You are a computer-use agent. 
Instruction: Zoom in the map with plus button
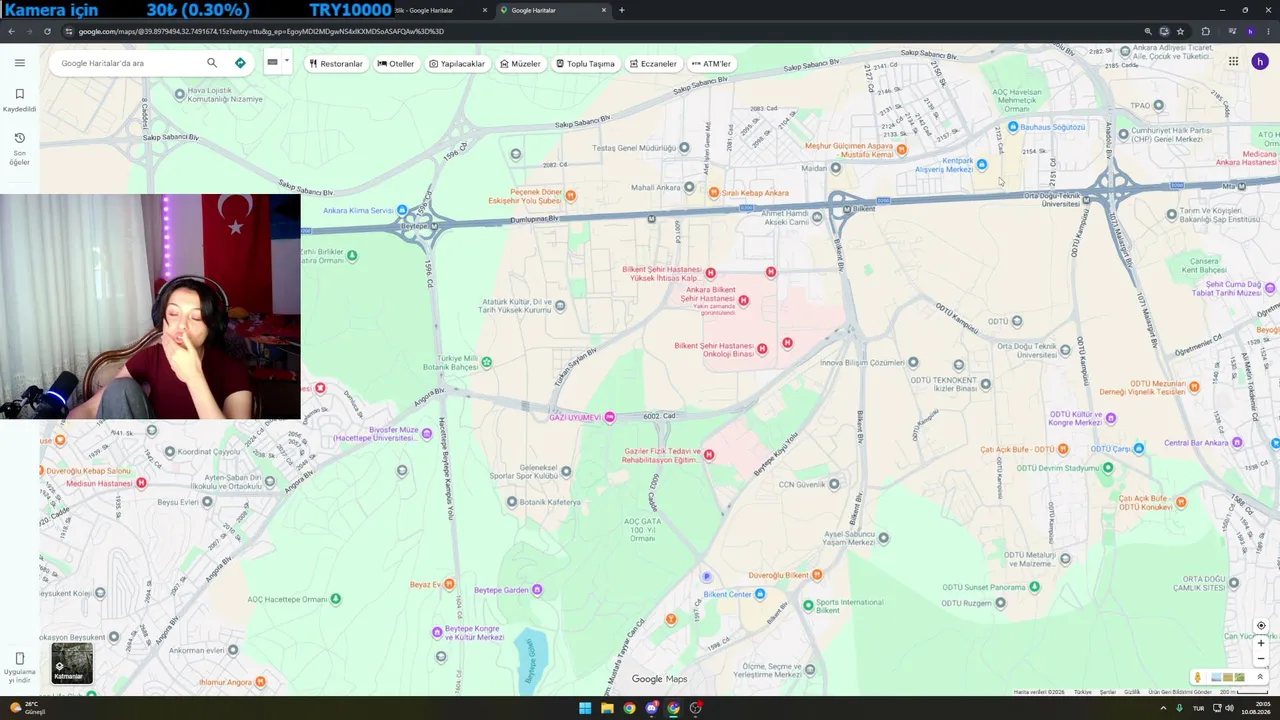(x=1261, y=643)
